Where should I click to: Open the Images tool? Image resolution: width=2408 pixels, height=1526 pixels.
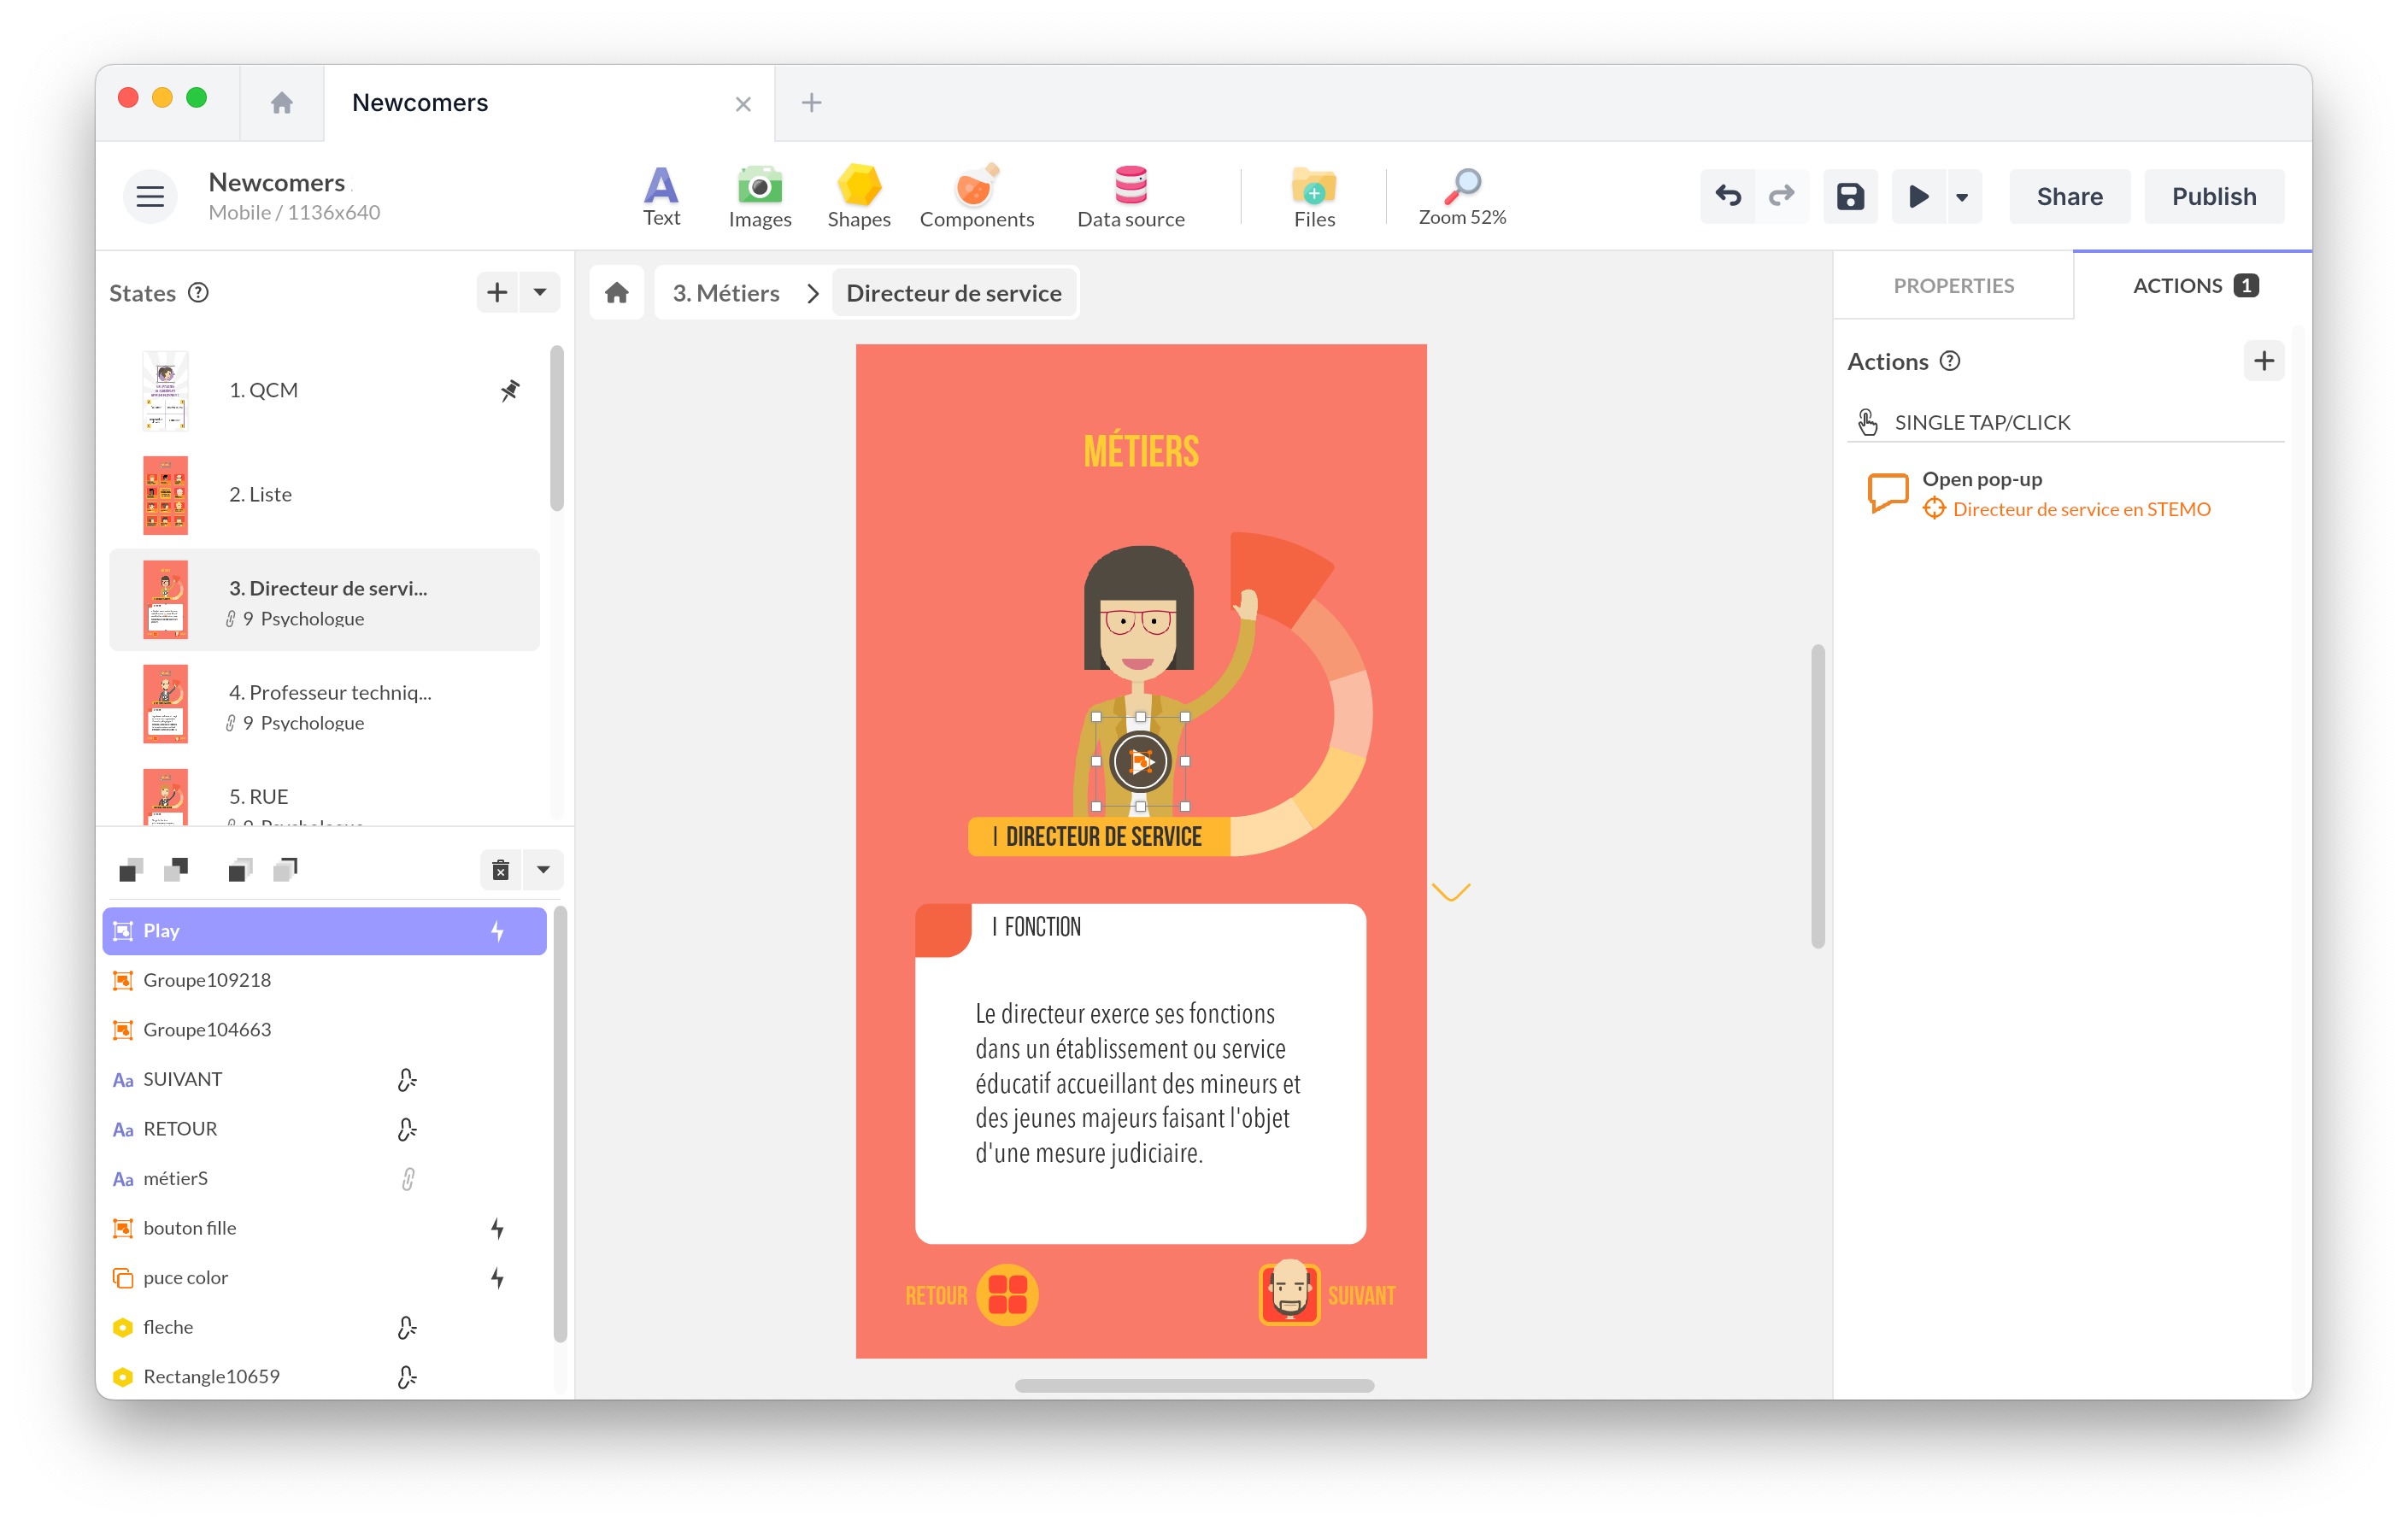click(x=760, y=196)
